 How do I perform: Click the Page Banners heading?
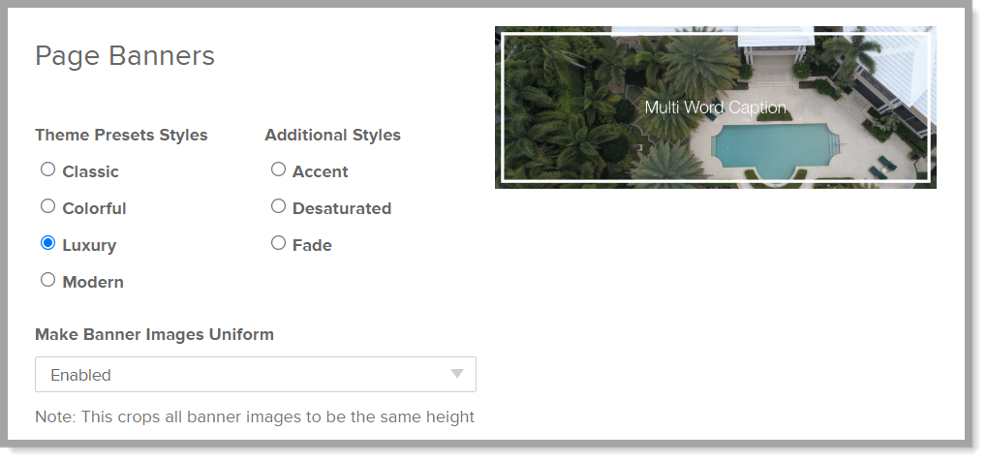point(125,55)
